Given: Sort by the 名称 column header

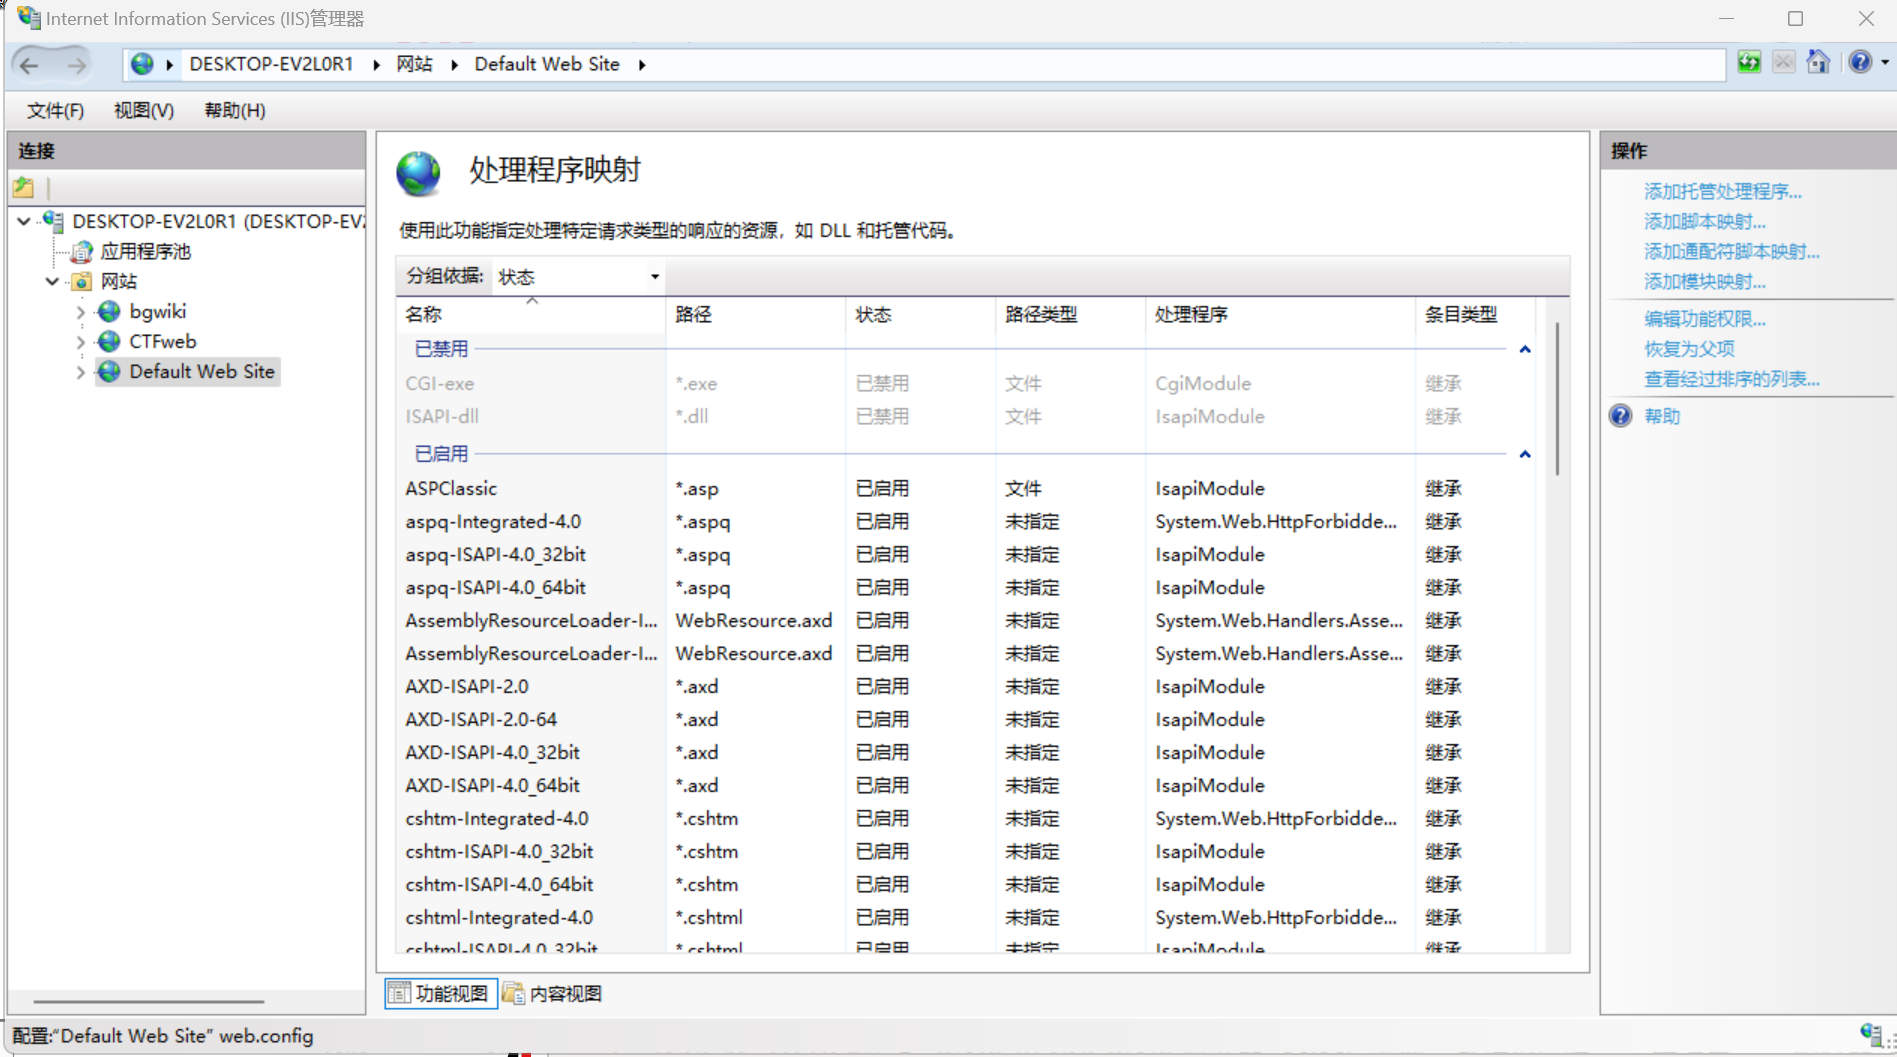Looking at the screenshot, I should (531, 315).
